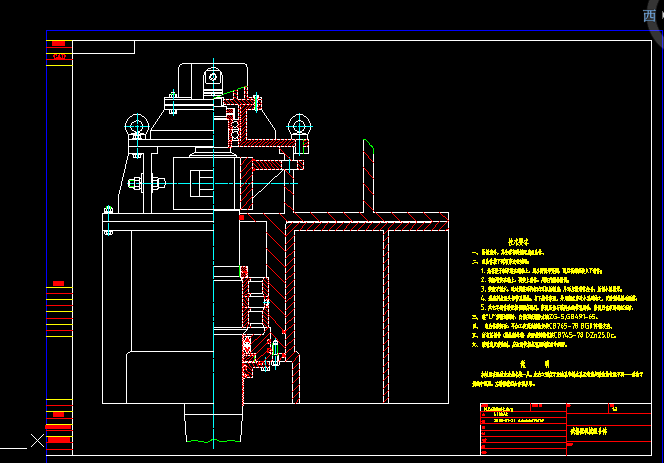The image size is (664, 463).
Task: Select the note line ending with DZn25.0c
Action: [544, 335]
